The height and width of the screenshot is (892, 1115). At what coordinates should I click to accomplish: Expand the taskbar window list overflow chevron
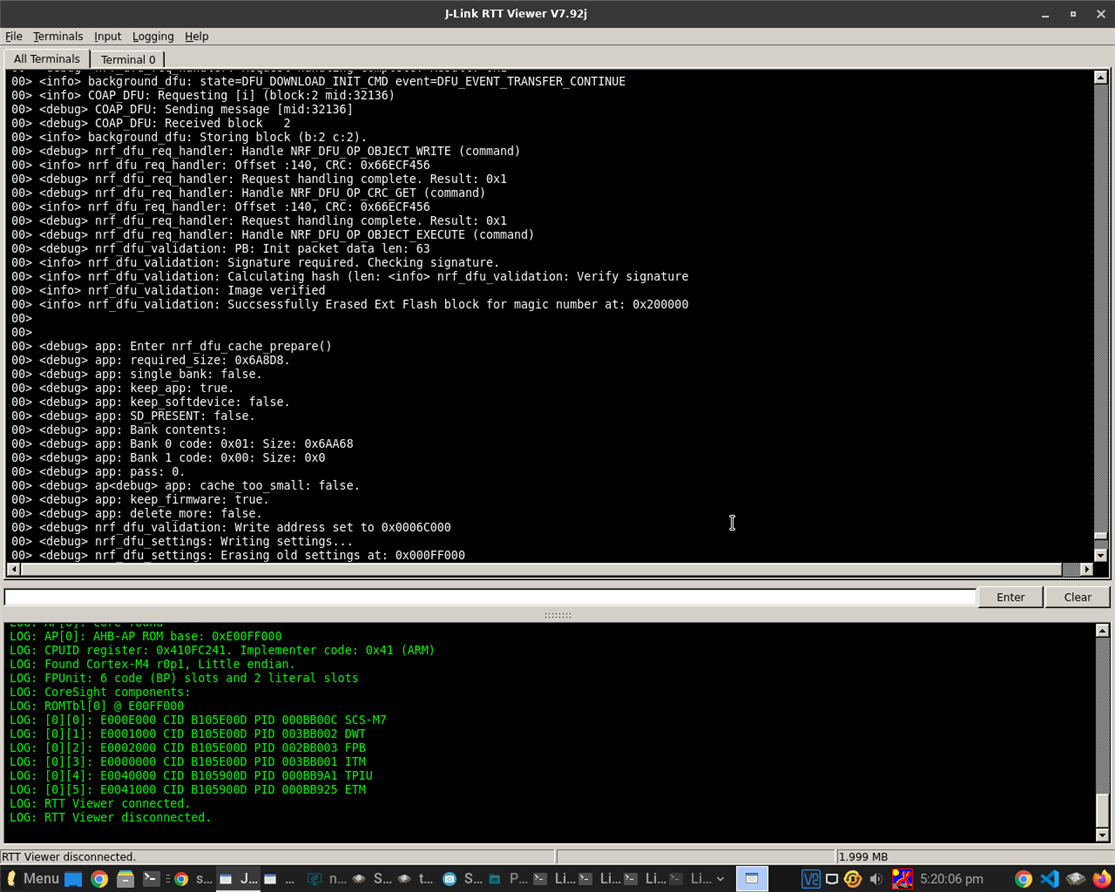(720, 879)
